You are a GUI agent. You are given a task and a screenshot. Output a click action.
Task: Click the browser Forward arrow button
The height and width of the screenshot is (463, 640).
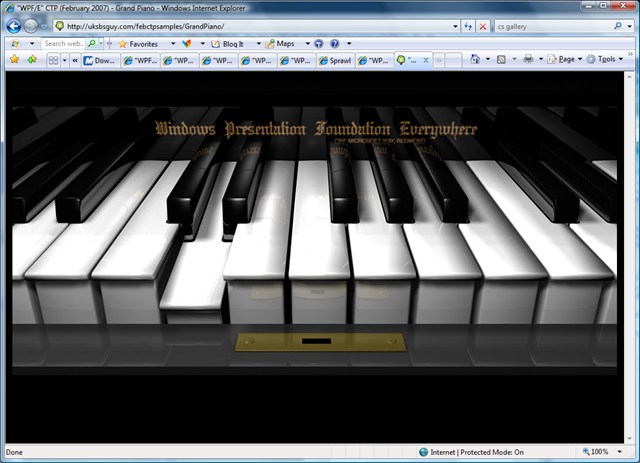point(31,27)
